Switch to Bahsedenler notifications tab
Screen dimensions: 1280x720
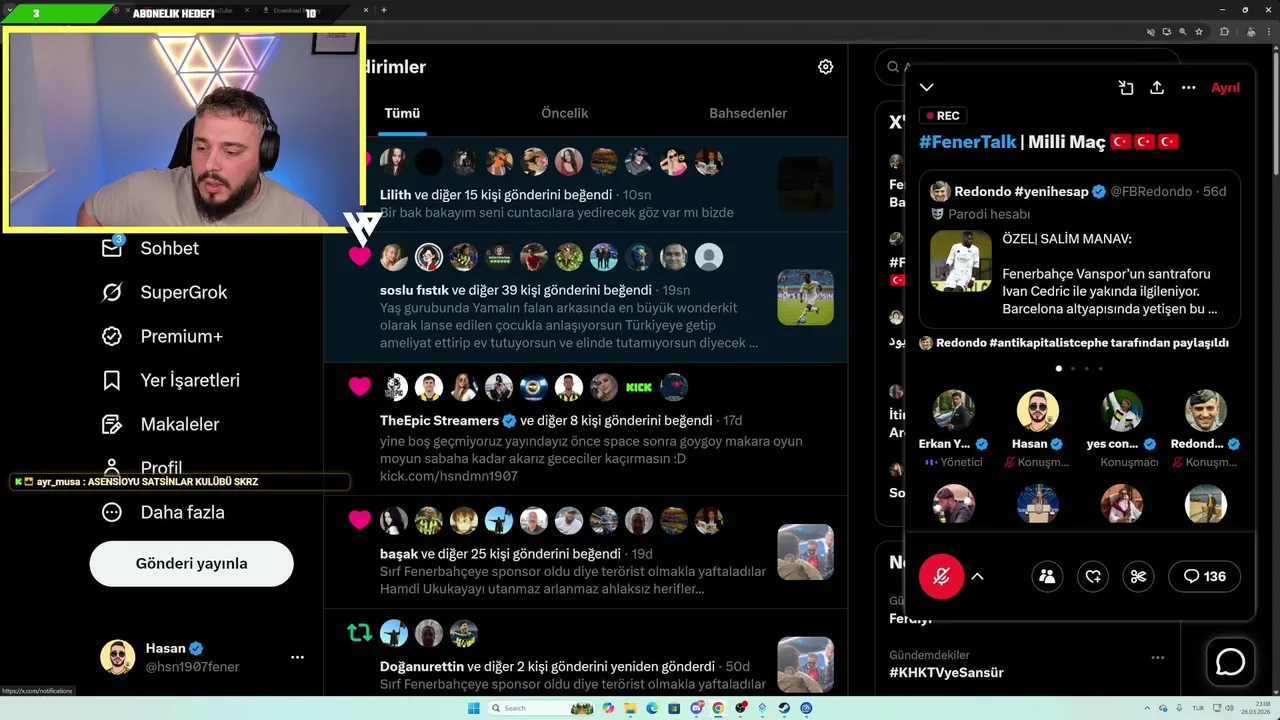click(748, 113)
